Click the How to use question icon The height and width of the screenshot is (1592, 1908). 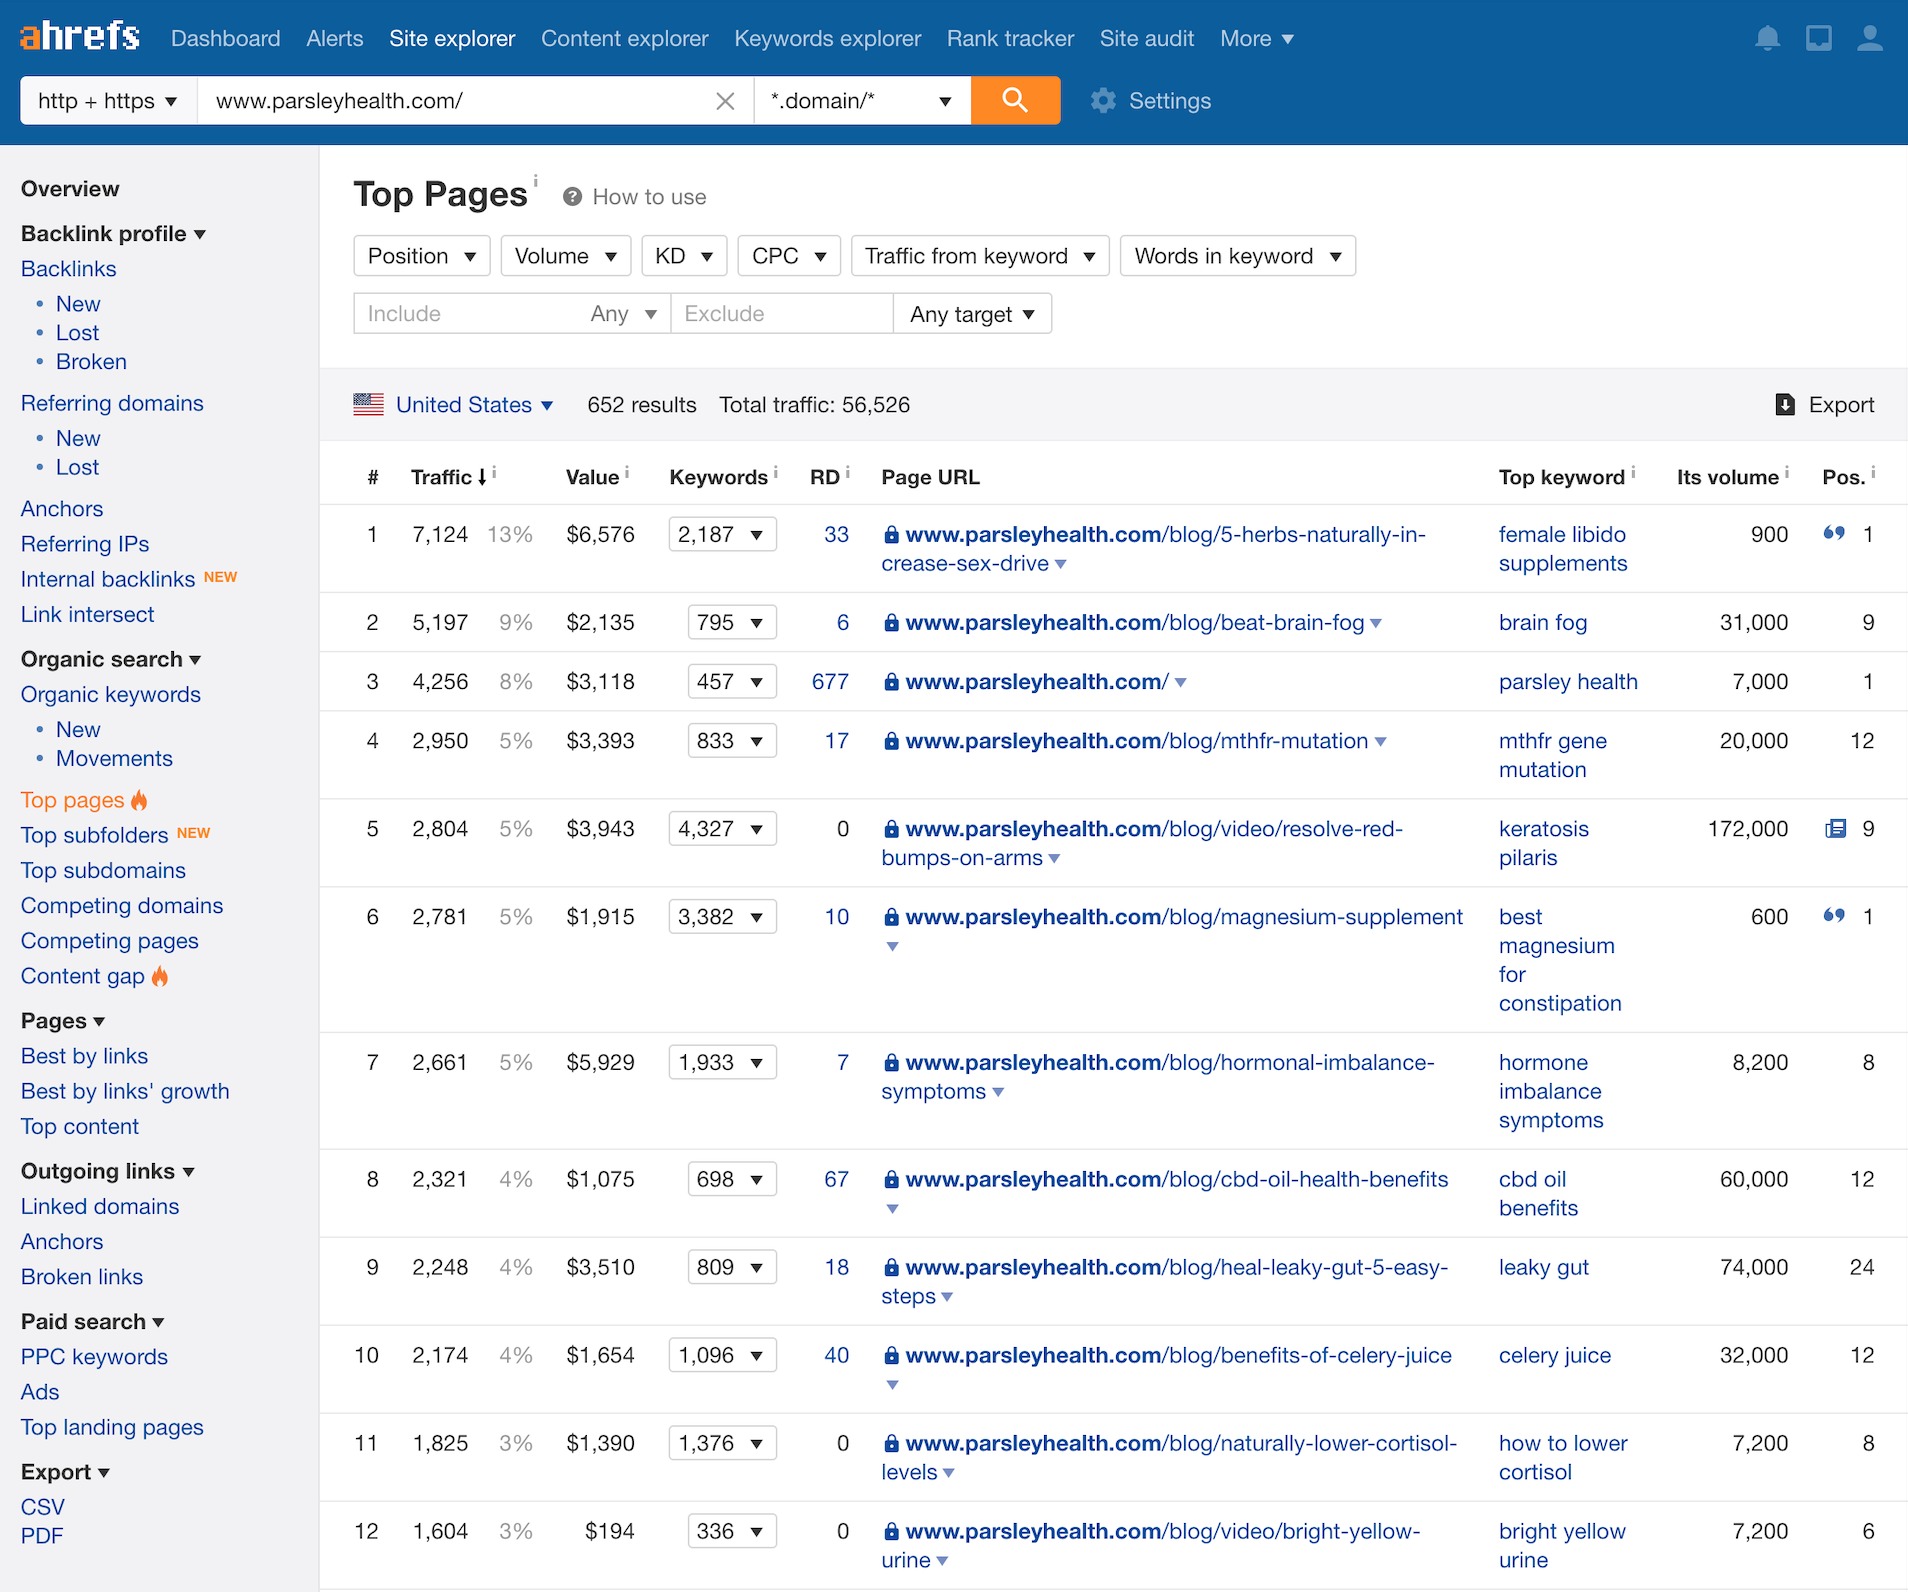tap(572, 196)
